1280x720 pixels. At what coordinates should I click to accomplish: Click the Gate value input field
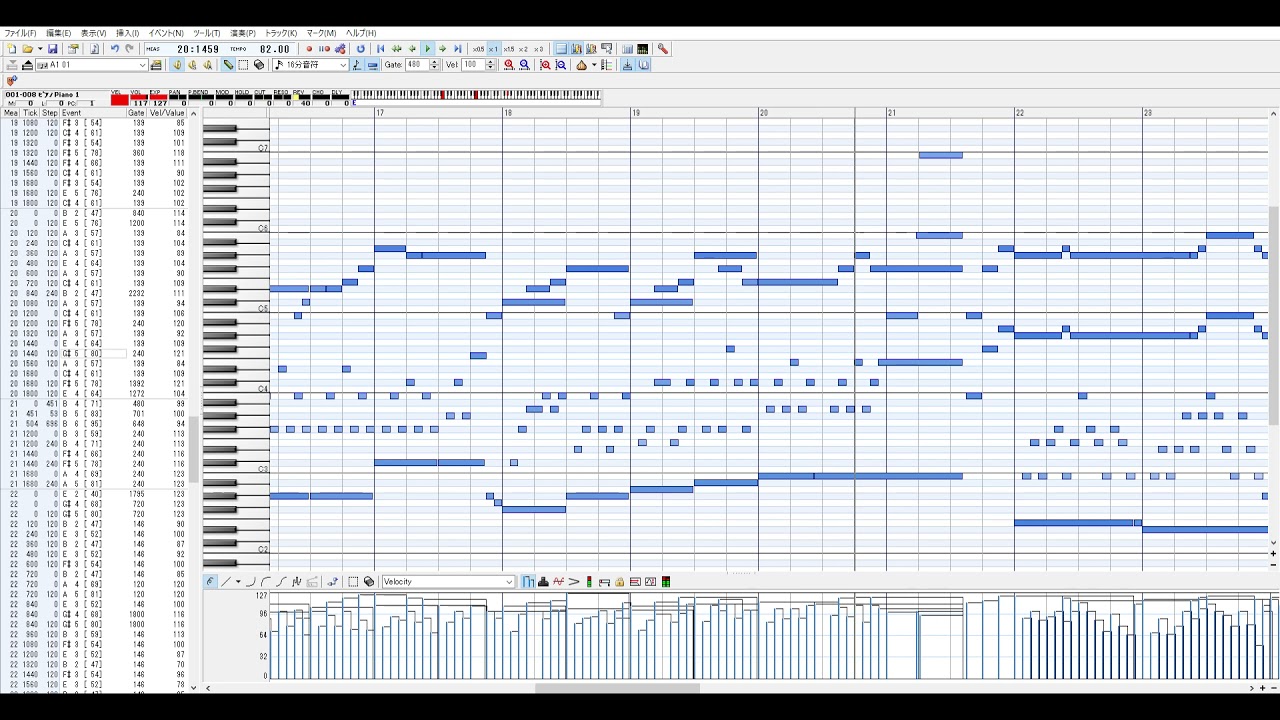click(416, 65)
